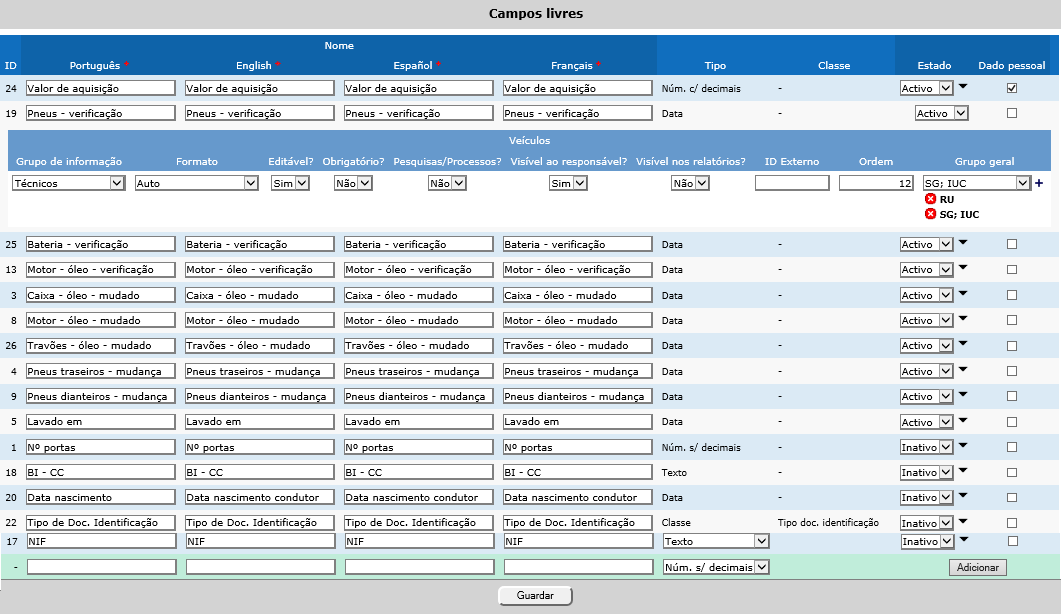The height and width of the screenshot is (614, 1061).
Task: Add general group with plus icon
Action: (1039, 183)
